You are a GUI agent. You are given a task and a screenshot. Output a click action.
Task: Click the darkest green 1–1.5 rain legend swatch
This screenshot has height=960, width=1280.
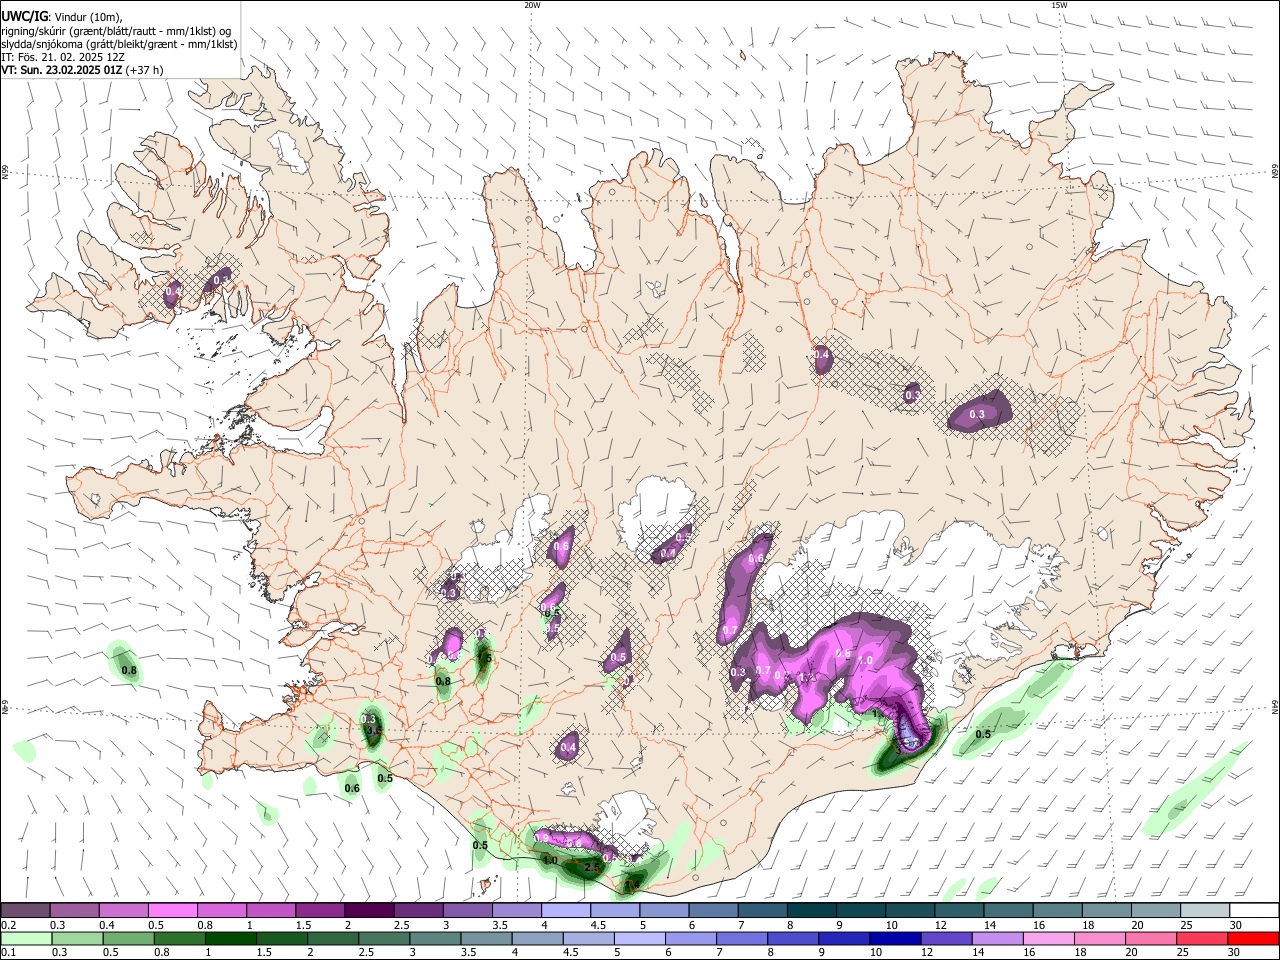(232, 938)
